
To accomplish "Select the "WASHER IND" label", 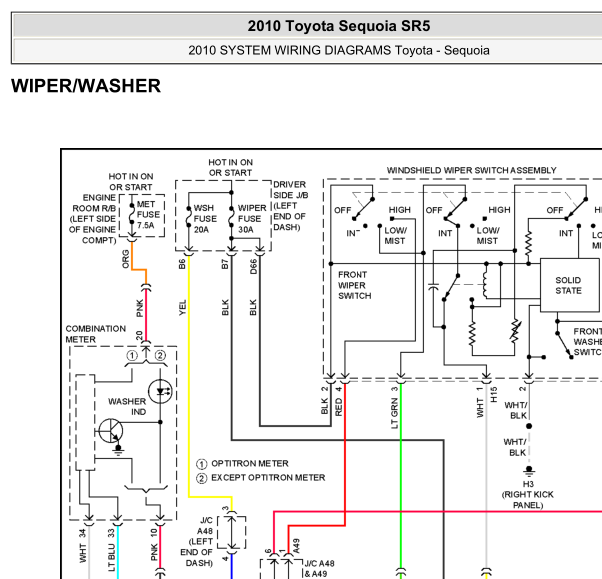I will click(x=127, y=407).
